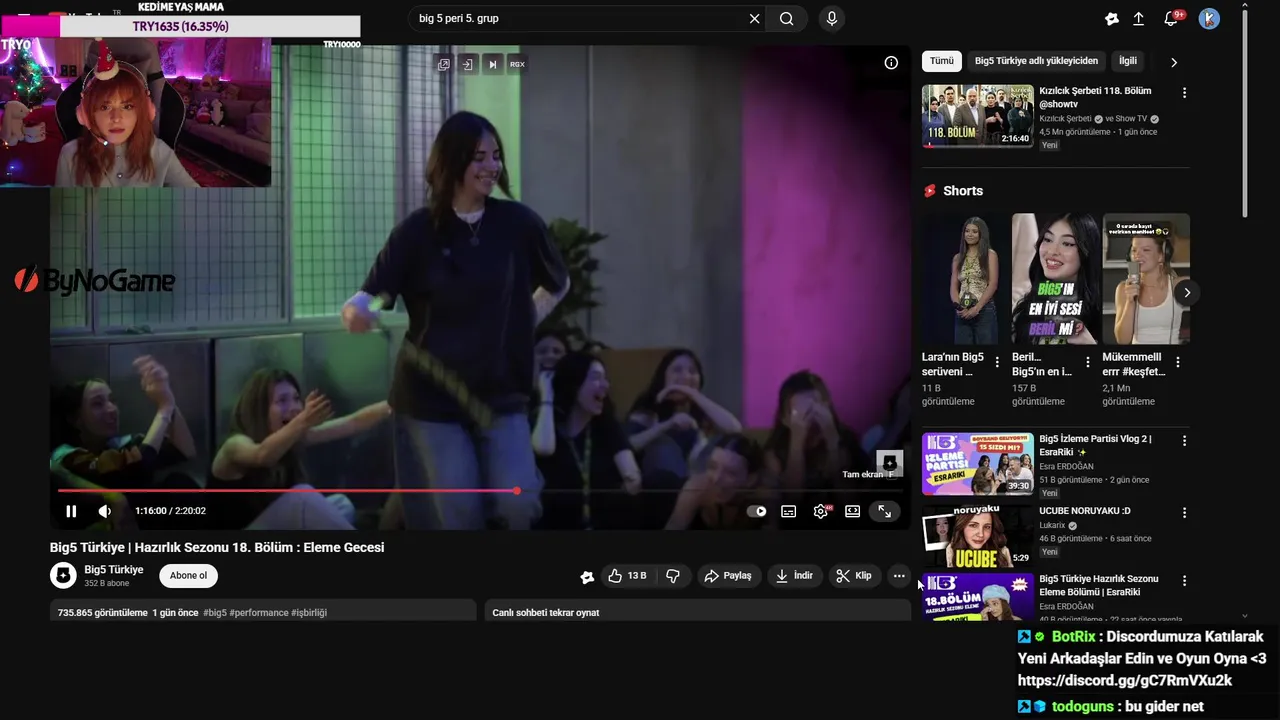Screen dimensions: 1280x720
Task: Open the discord.gg link in chat overlay
Action: (x=1125, y=681)
